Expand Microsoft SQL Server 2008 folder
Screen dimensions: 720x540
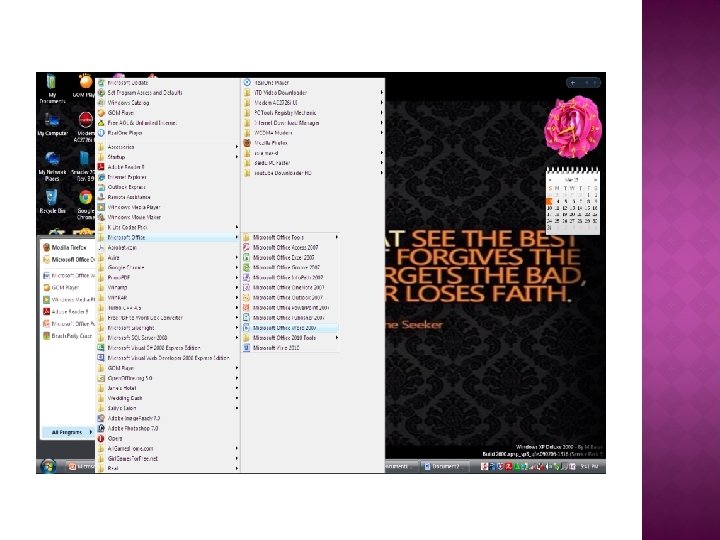pos(168,338)
